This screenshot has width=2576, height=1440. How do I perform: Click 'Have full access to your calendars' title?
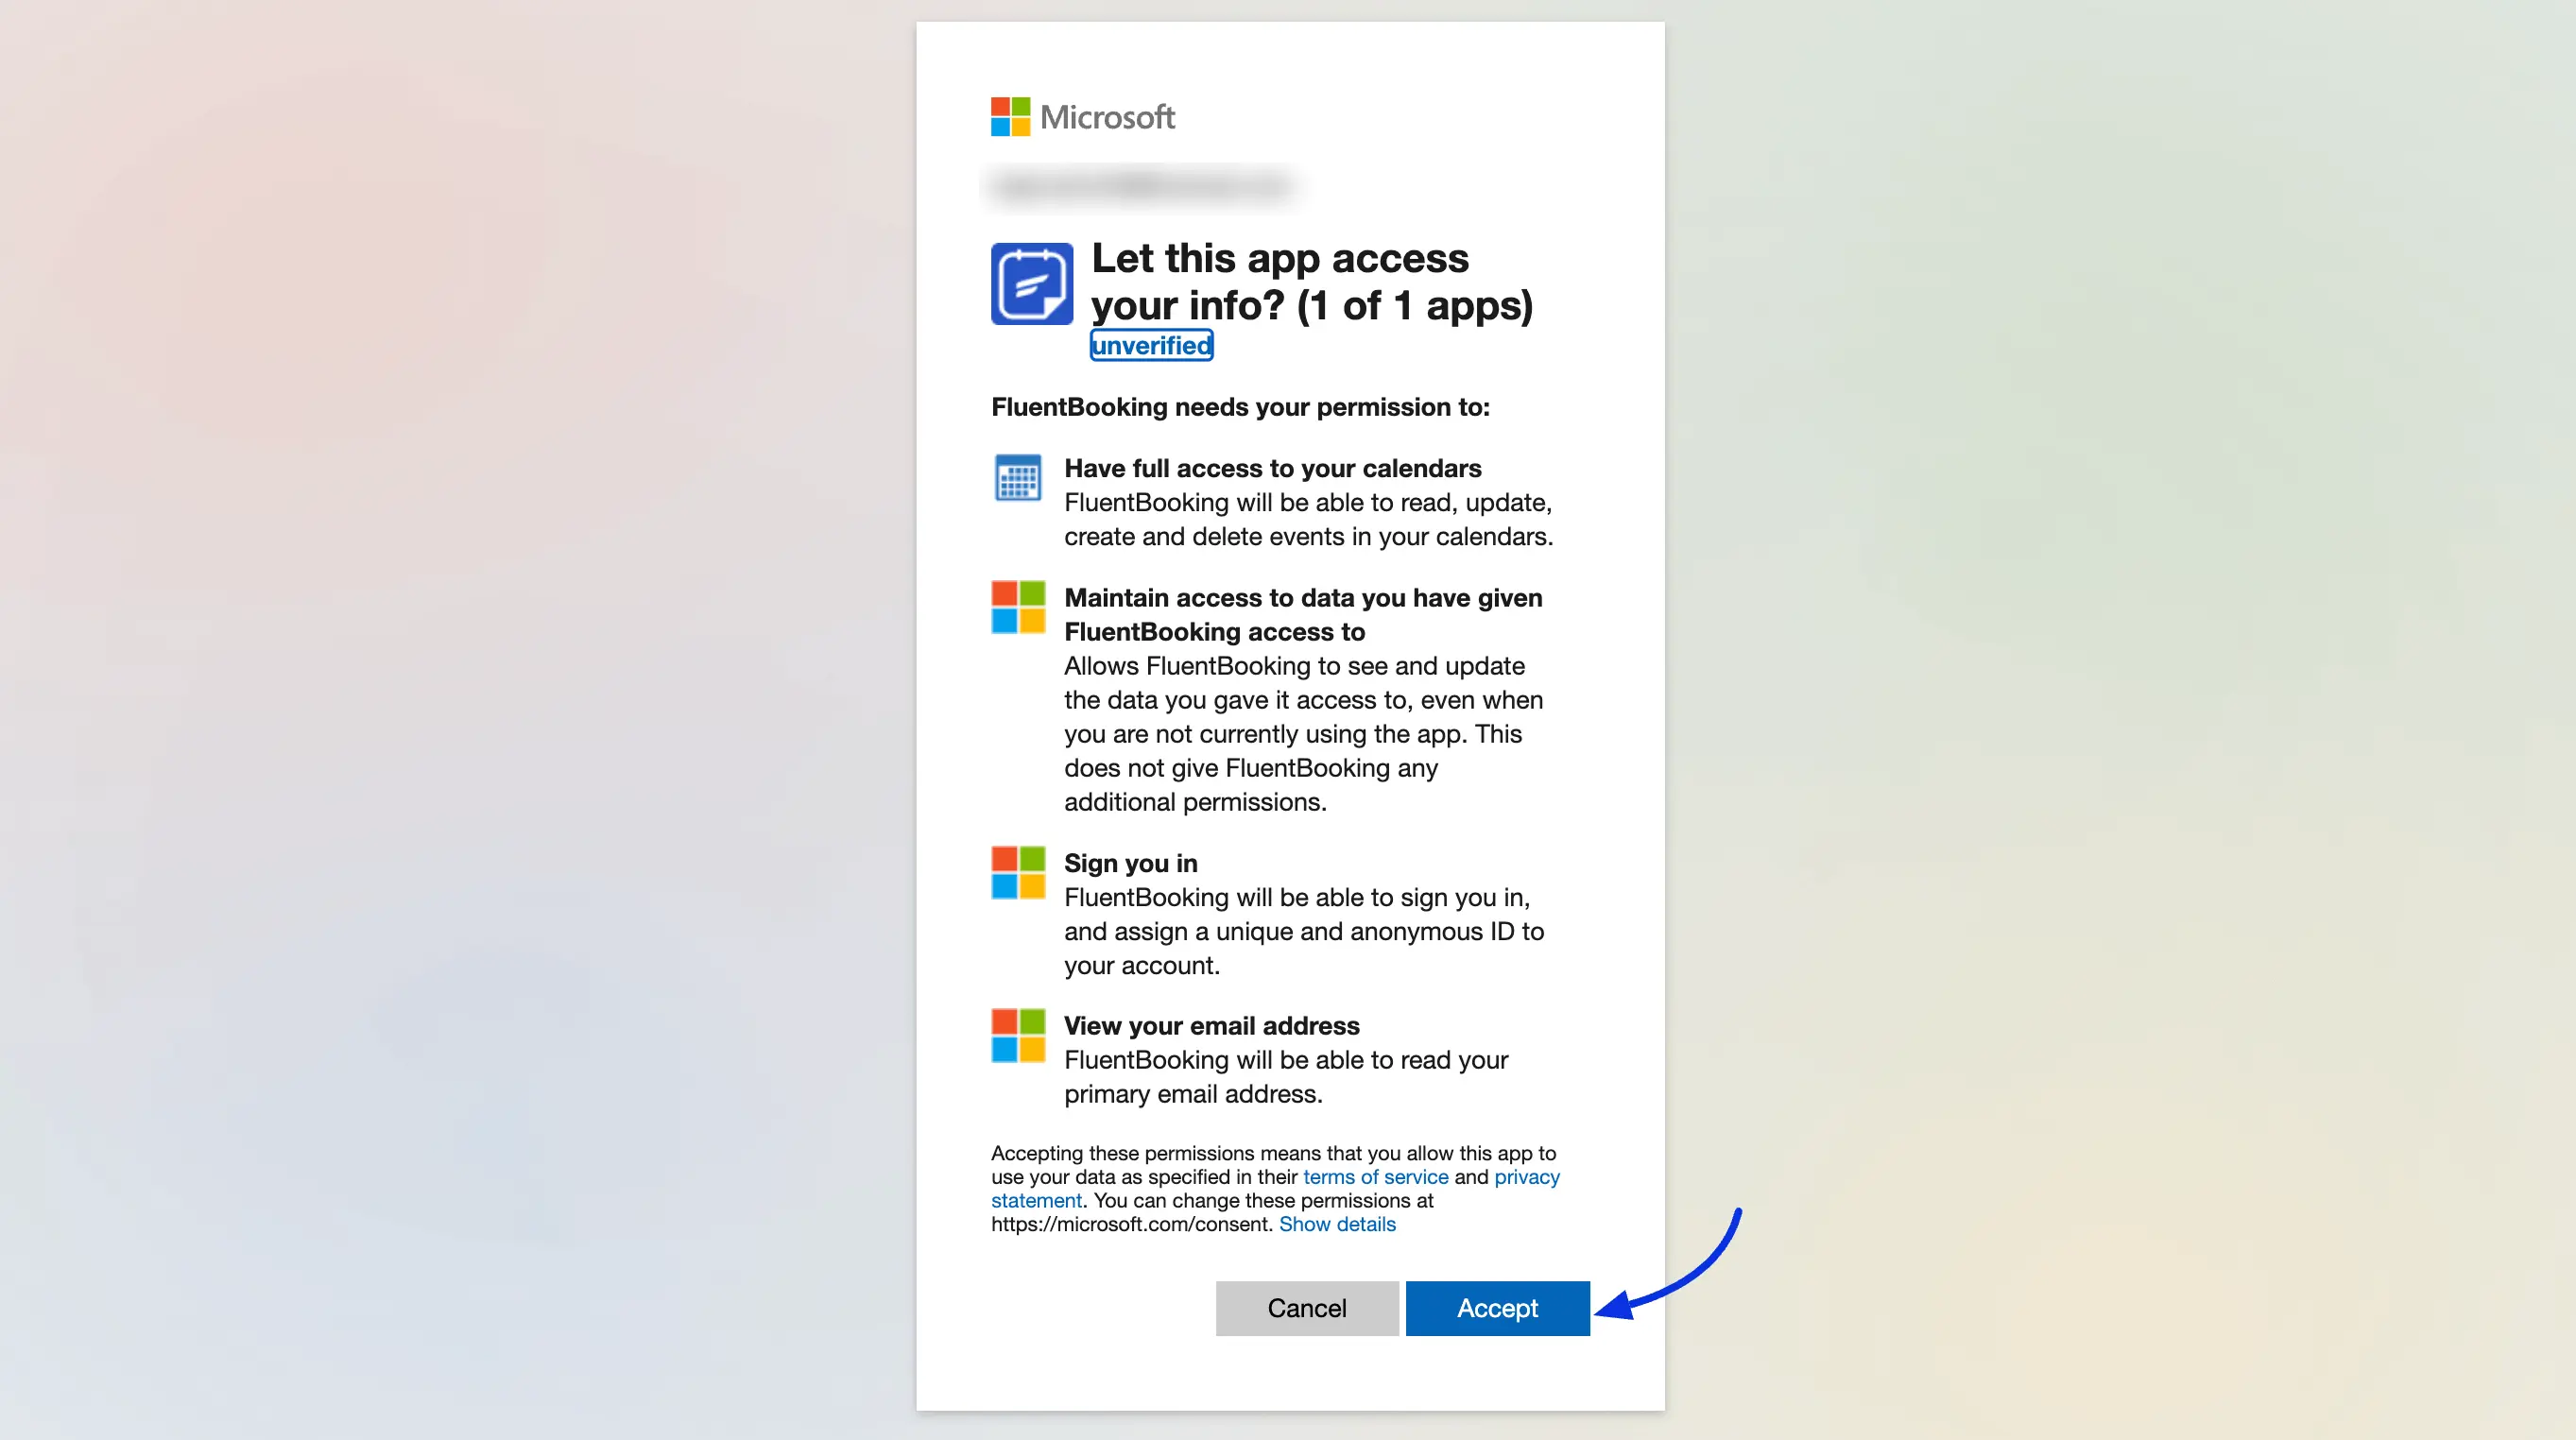click(x=1272, y=468)
